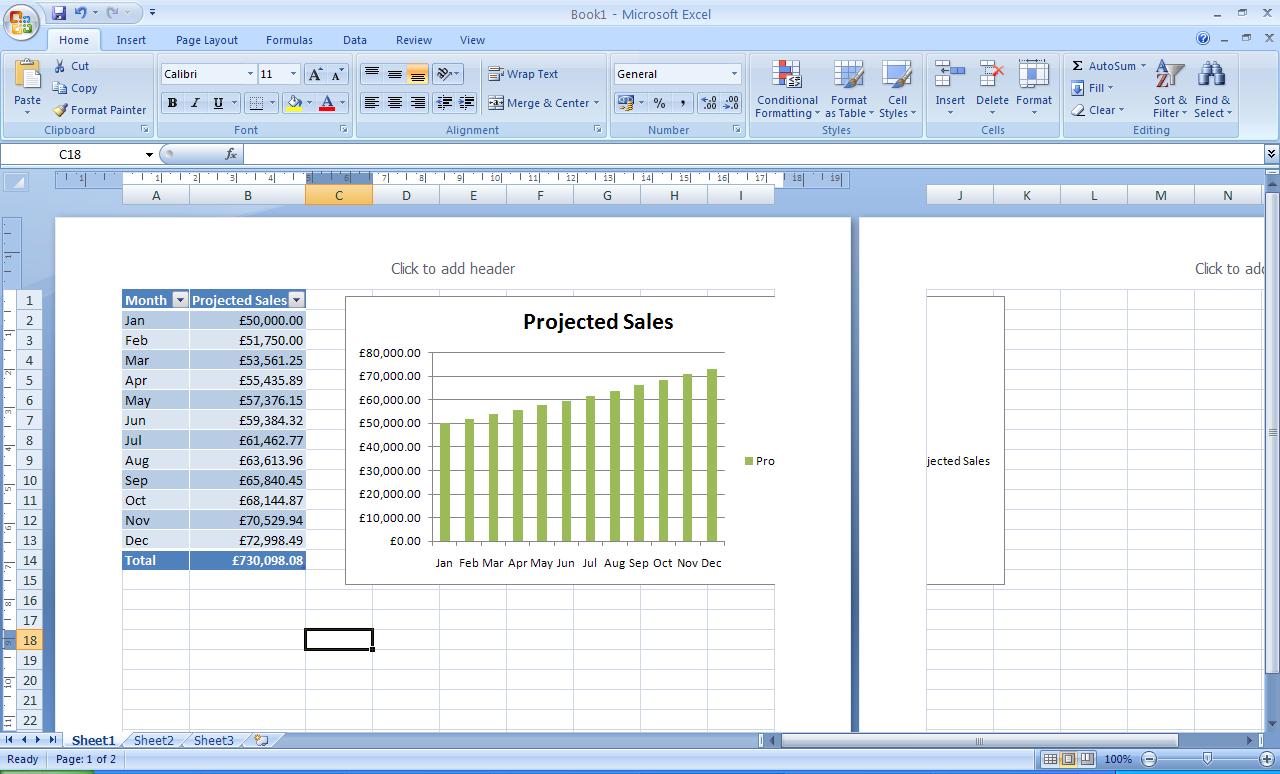Click the Office Button orb
1280x774 pixels.
[x=21, y=22]
